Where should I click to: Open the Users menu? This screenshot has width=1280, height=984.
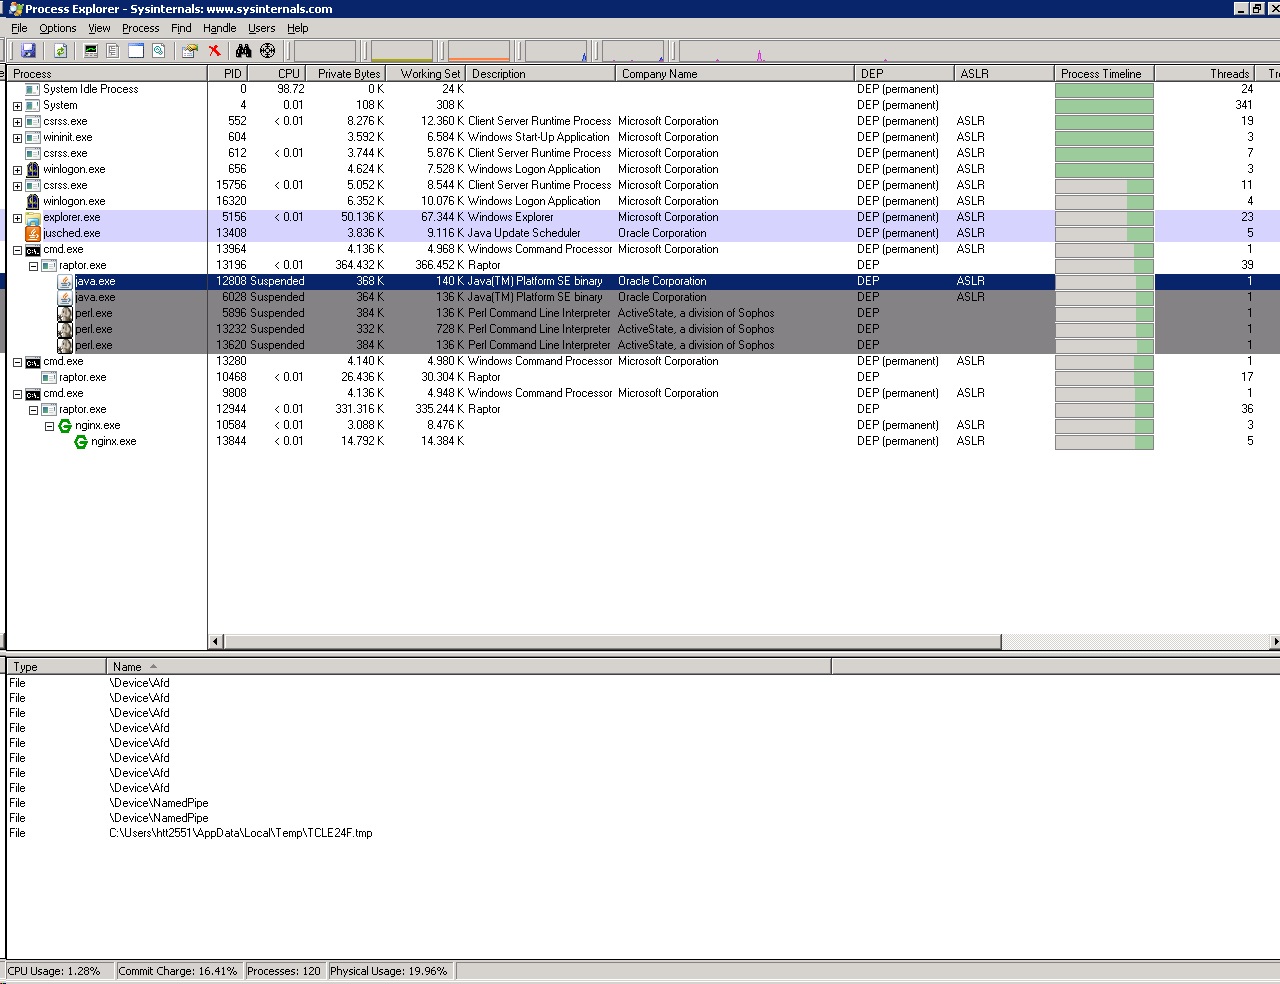pyautogui.click(x=261, y=28)
